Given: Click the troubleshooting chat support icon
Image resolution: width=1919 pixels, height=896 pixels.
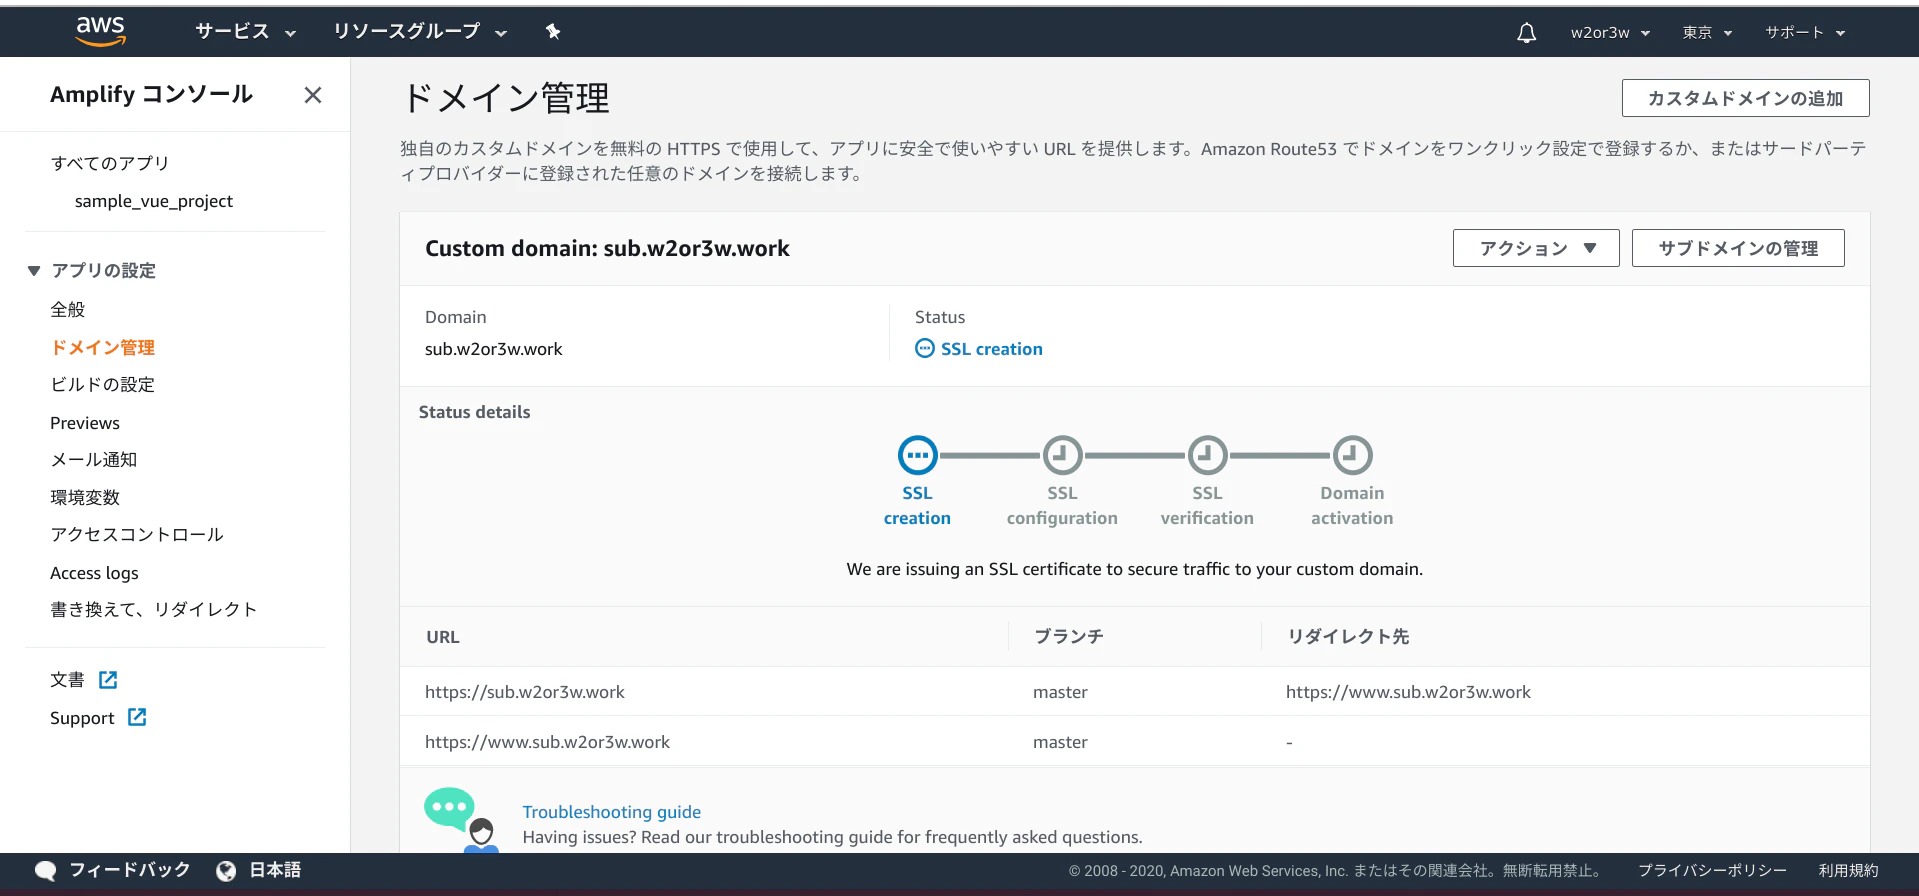Looking at the screenshot, I should [x=462, y=820].
